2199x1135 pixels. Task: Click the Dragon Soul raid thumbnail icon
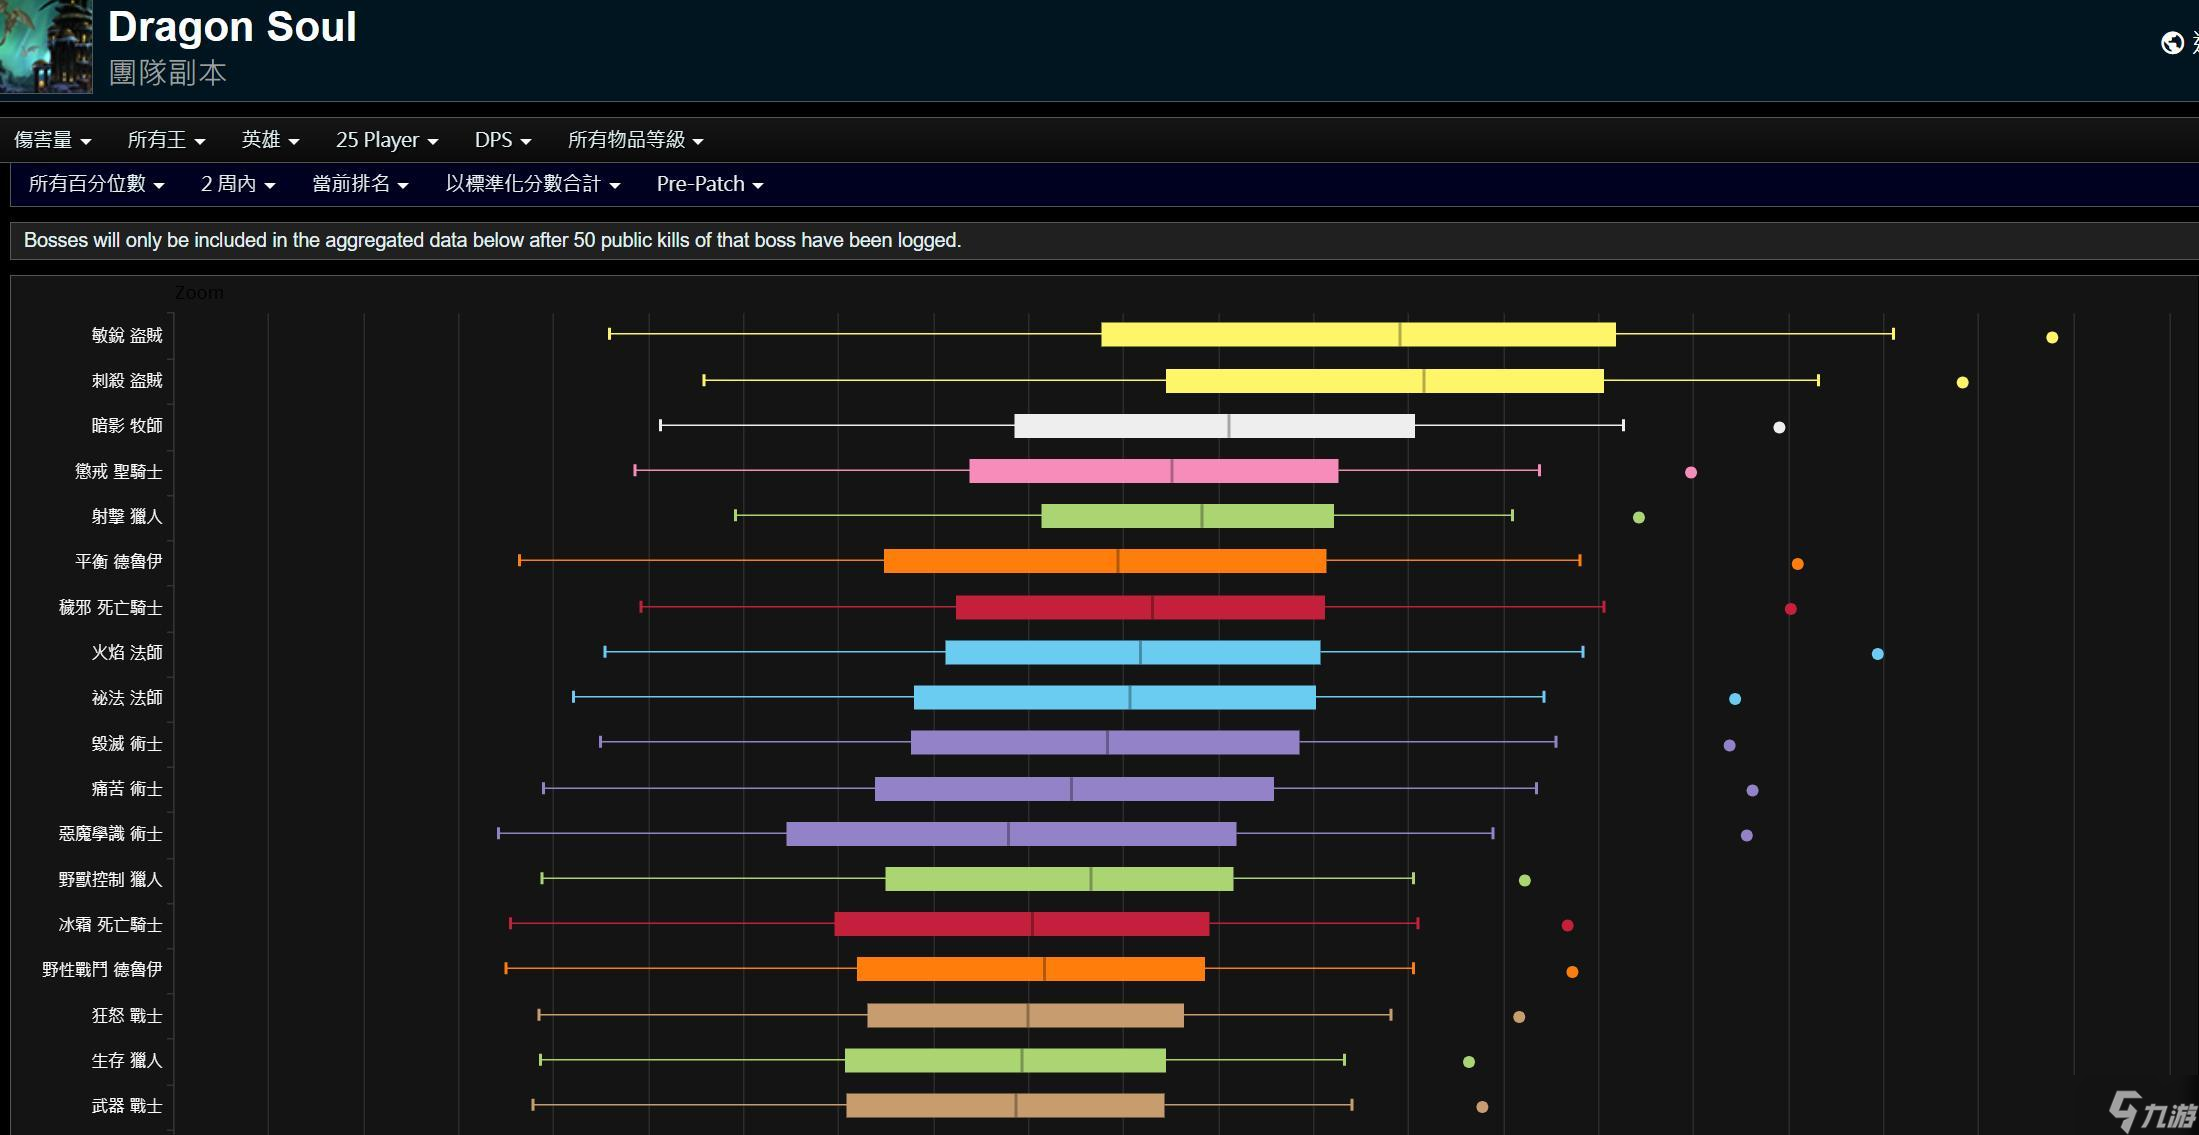pyautogui.click(x=45, y=46)
